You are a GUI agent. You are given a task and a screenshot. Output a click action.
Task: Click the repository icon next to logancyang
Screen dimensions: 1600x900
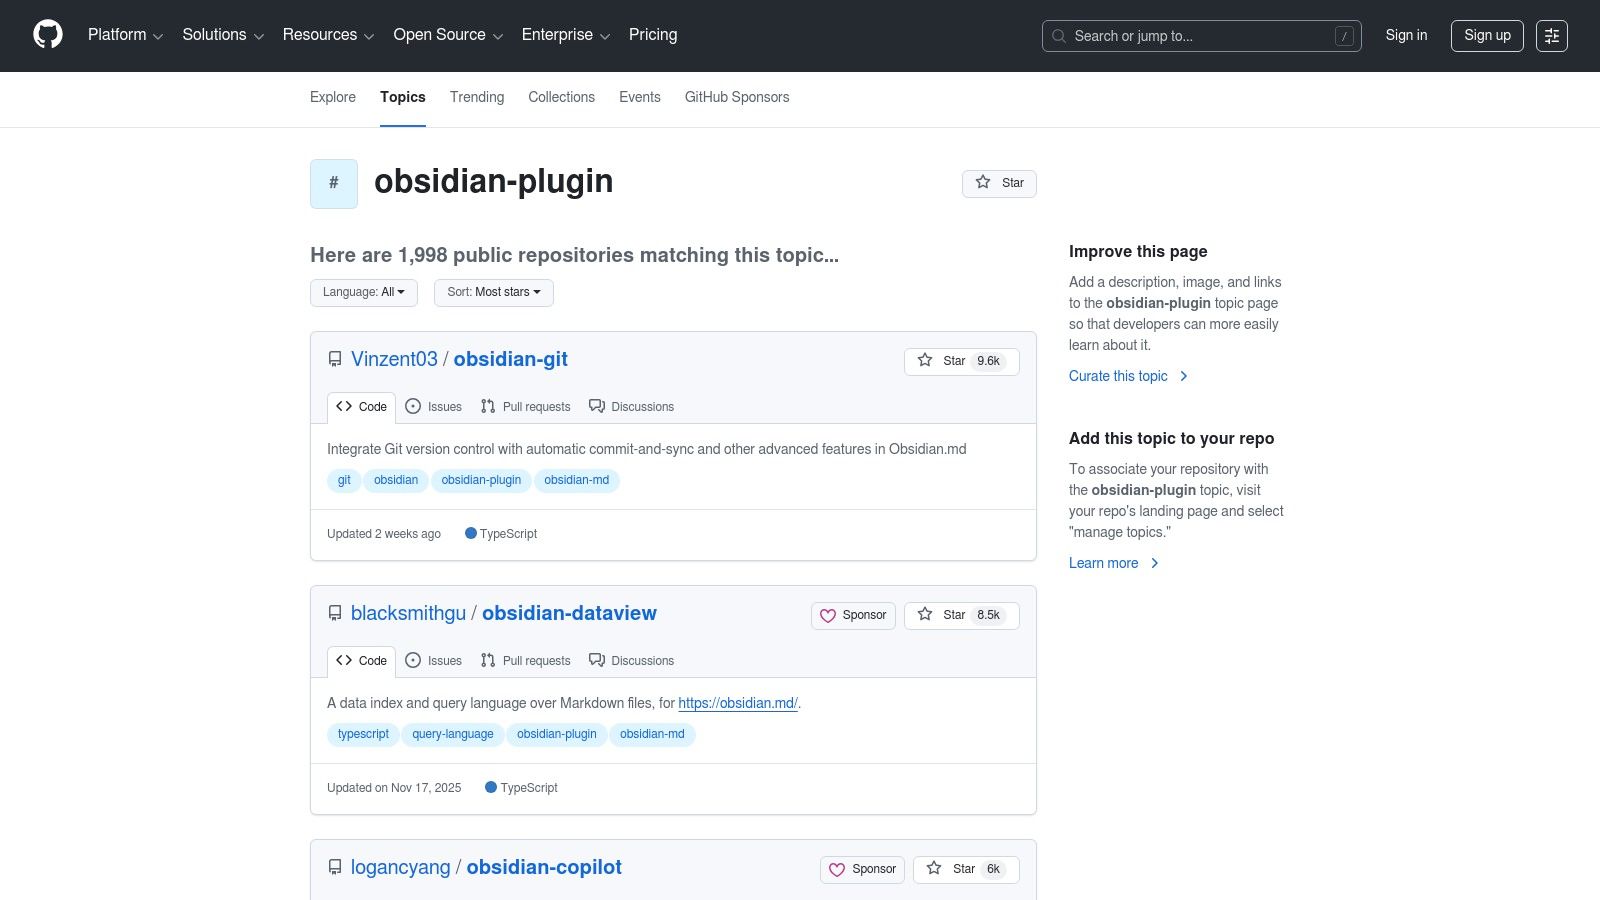pyautogui.click(x=335, y=868)
